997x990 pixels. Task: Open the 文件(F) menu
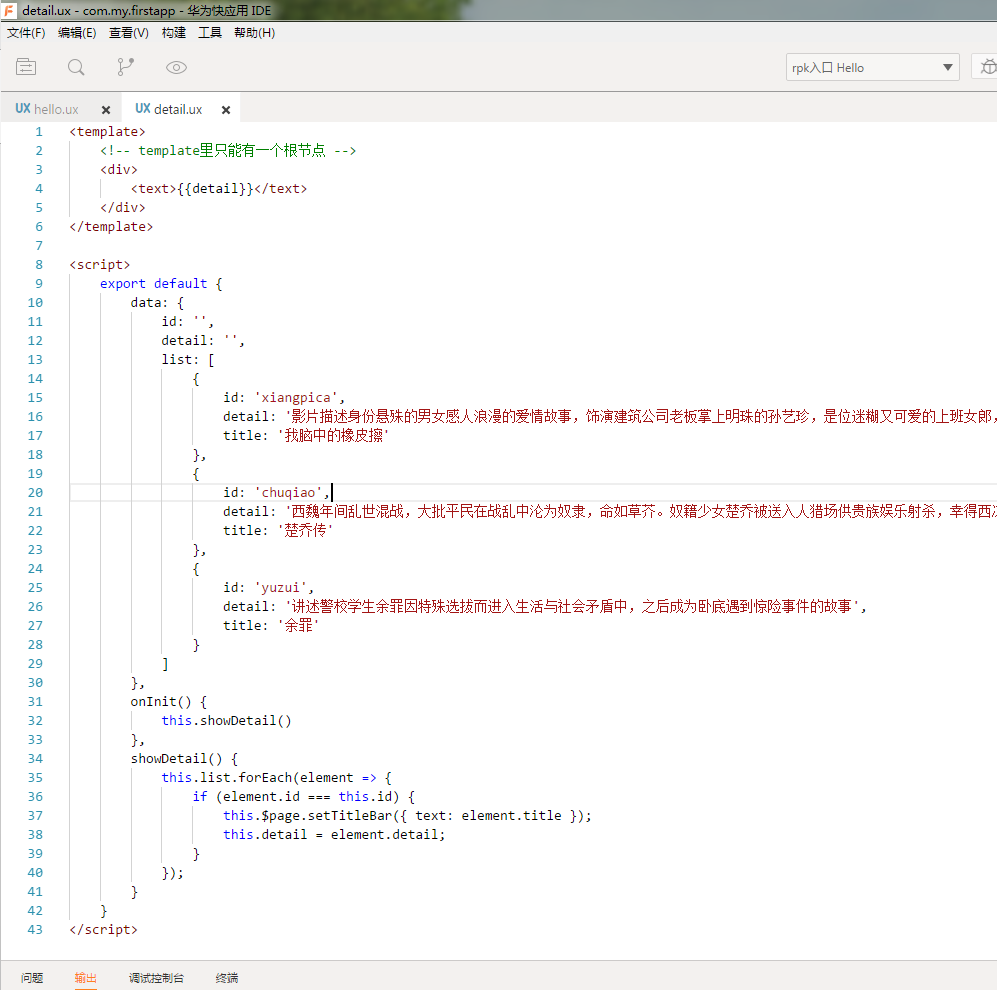pos(26,33)
